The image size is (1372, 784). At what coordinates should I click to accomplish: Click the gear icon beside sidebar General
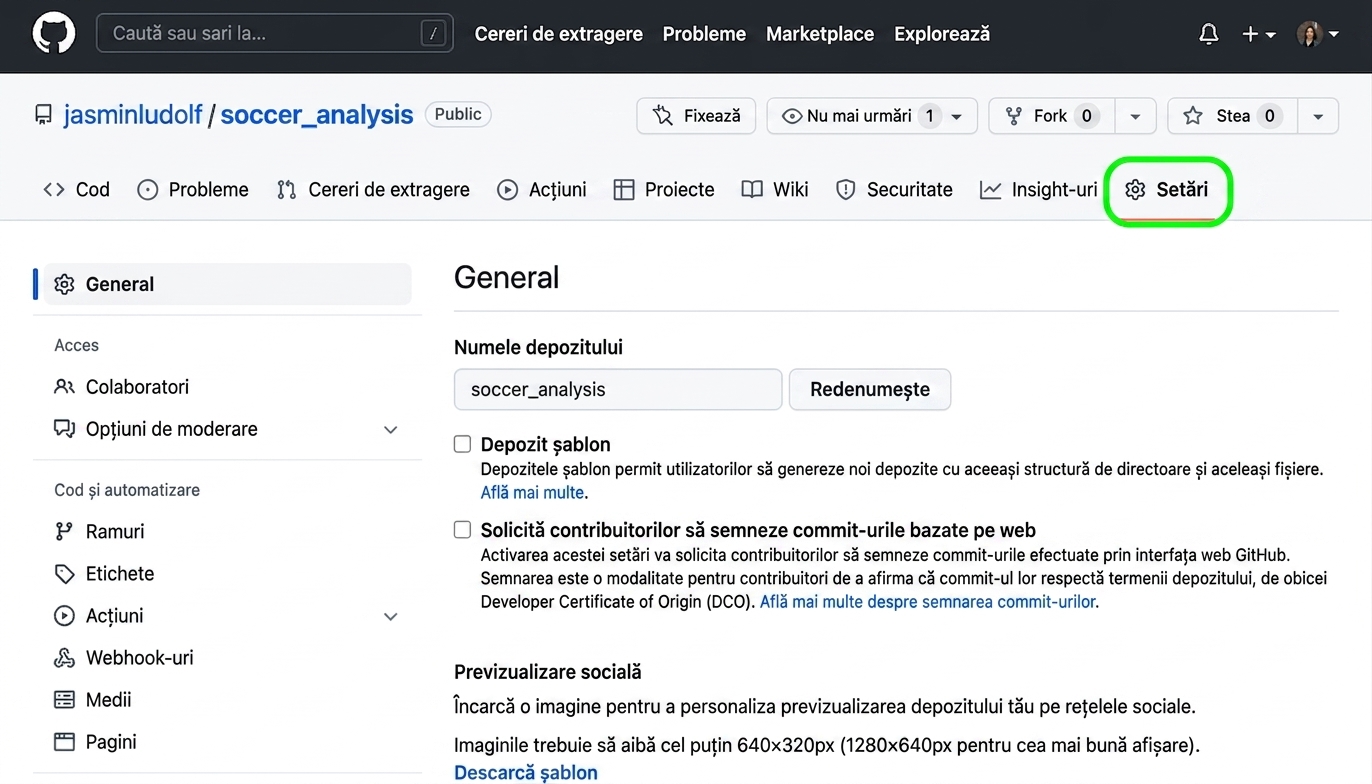coord(64,284)
